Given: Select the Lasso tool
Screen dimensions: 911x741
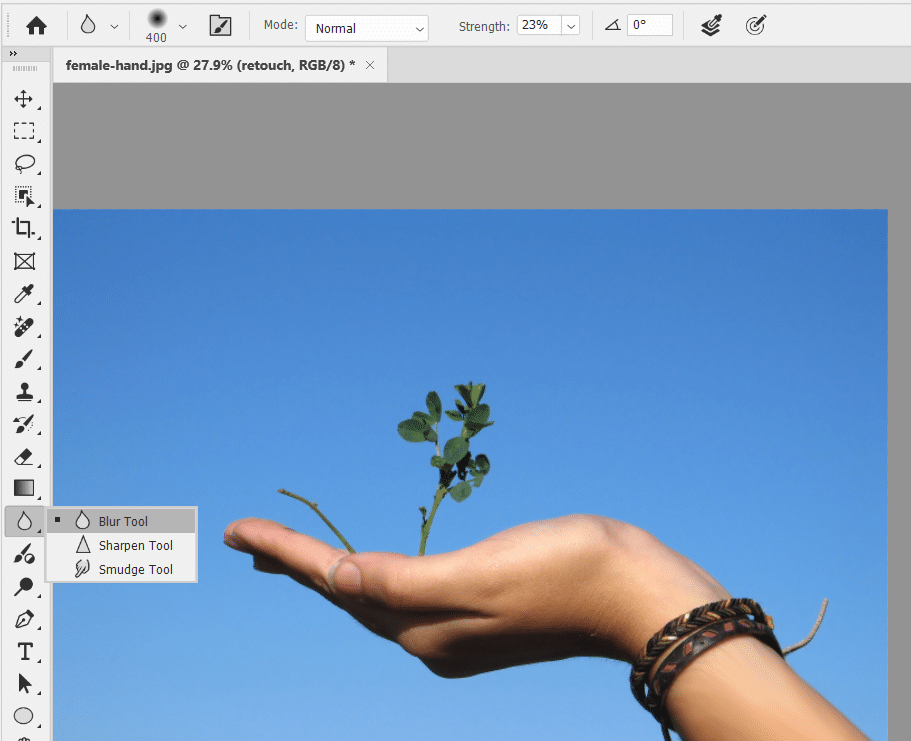Looking at the screenshot, I should [x=24, y=163].
